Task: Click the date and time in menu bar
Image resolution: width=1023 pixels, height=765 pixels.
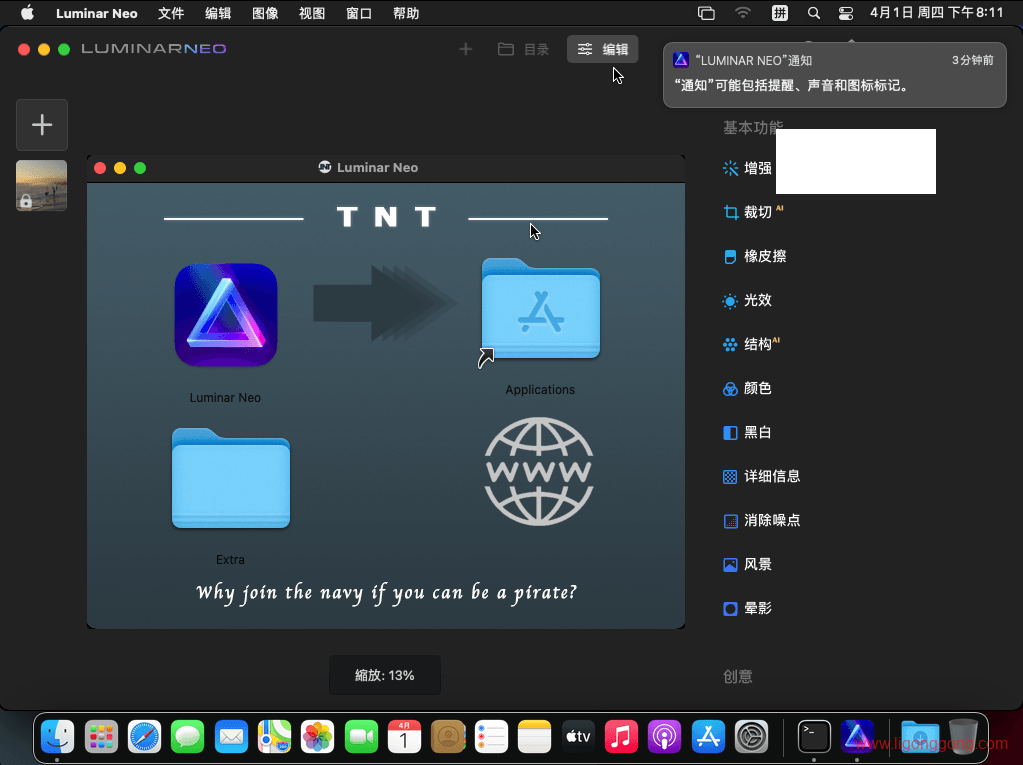Action: tap(936, 13)
